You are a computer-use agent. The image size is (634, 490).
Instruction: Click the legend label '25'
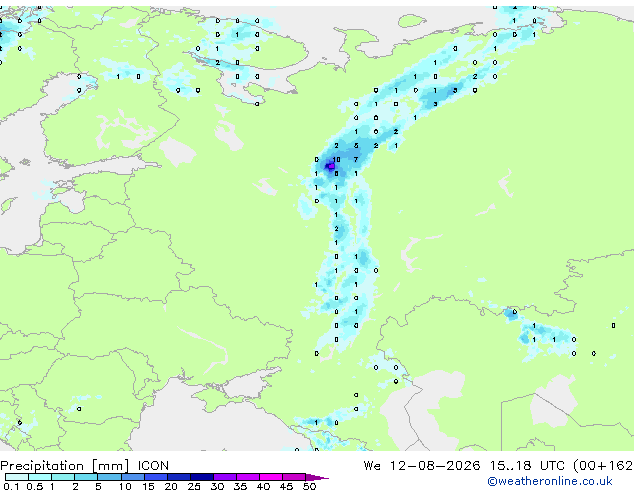point(194,486)
